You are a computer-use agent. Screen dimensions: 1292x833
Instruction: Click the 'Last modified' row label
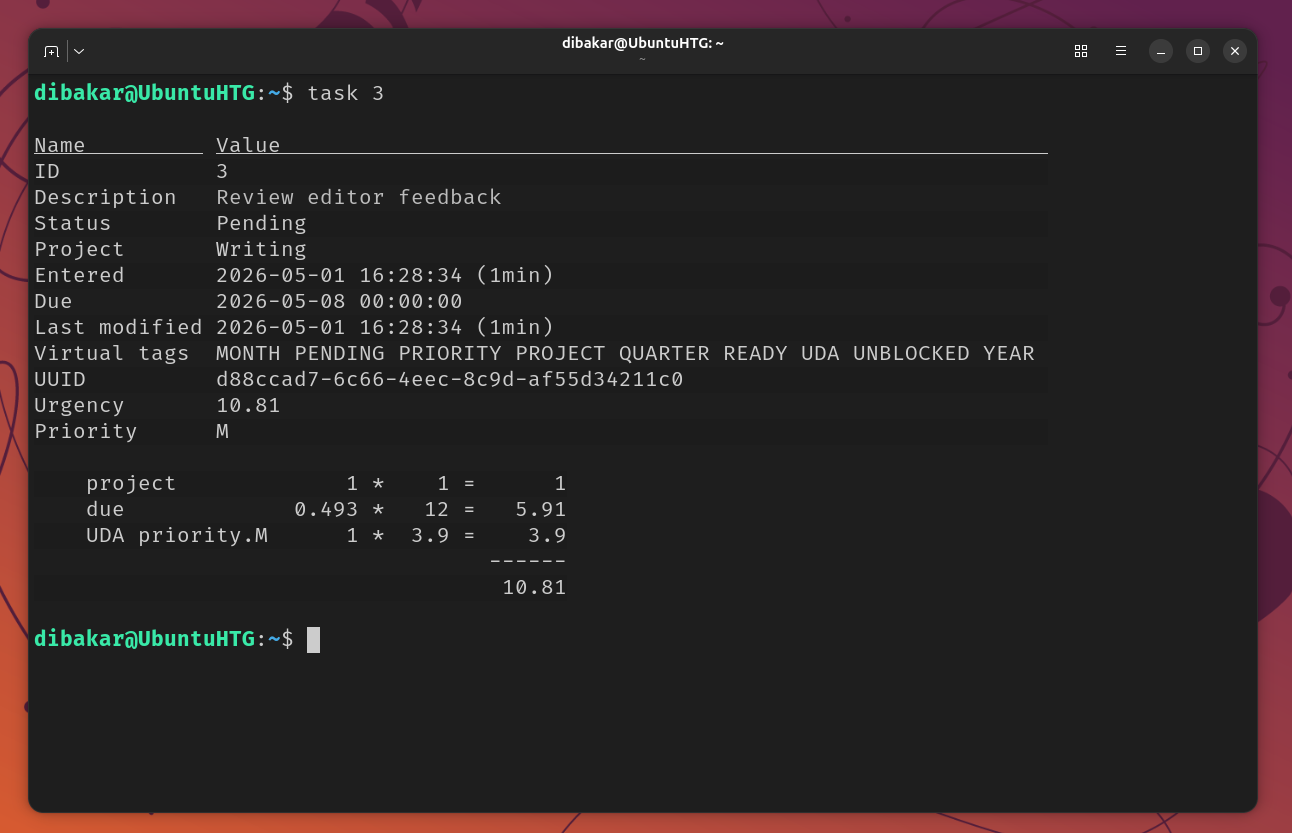coord(118,327)
